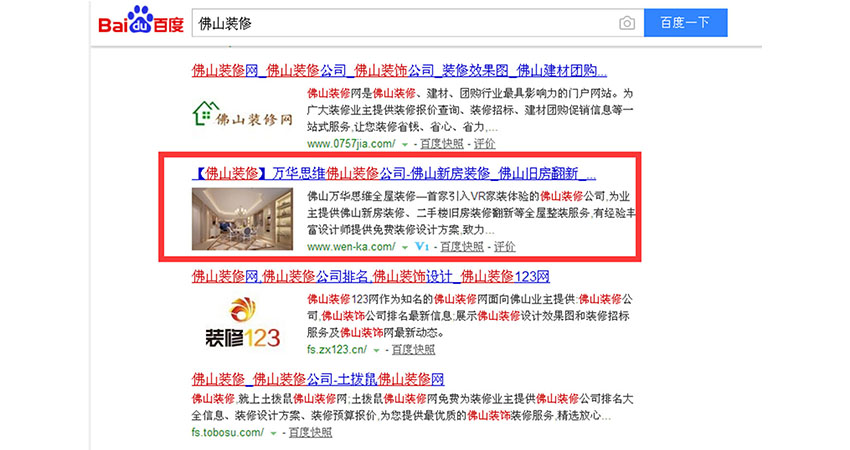The image size is (850, 450).
Task: Click the 佛山装修网 house logo
Action: [242, 115]
